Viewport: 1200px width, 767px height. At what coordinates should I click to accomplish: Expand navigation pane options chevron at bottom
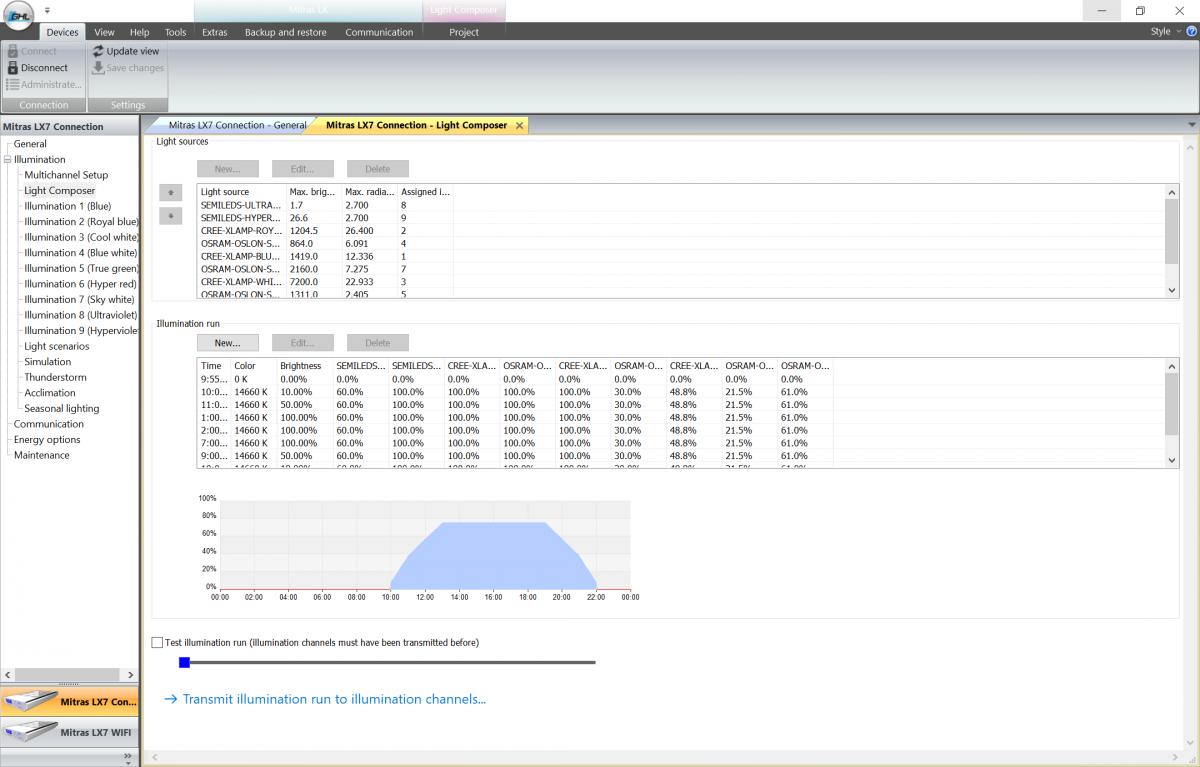pos(128,757)
